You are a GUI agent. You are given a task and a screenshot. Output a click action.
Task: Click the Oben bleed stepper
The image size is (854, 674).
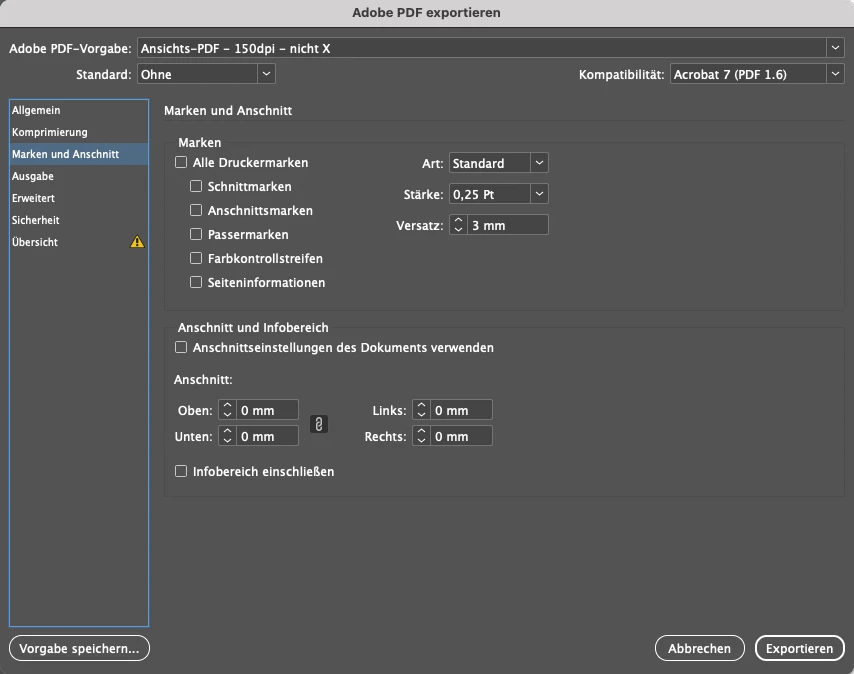(227, 410)
